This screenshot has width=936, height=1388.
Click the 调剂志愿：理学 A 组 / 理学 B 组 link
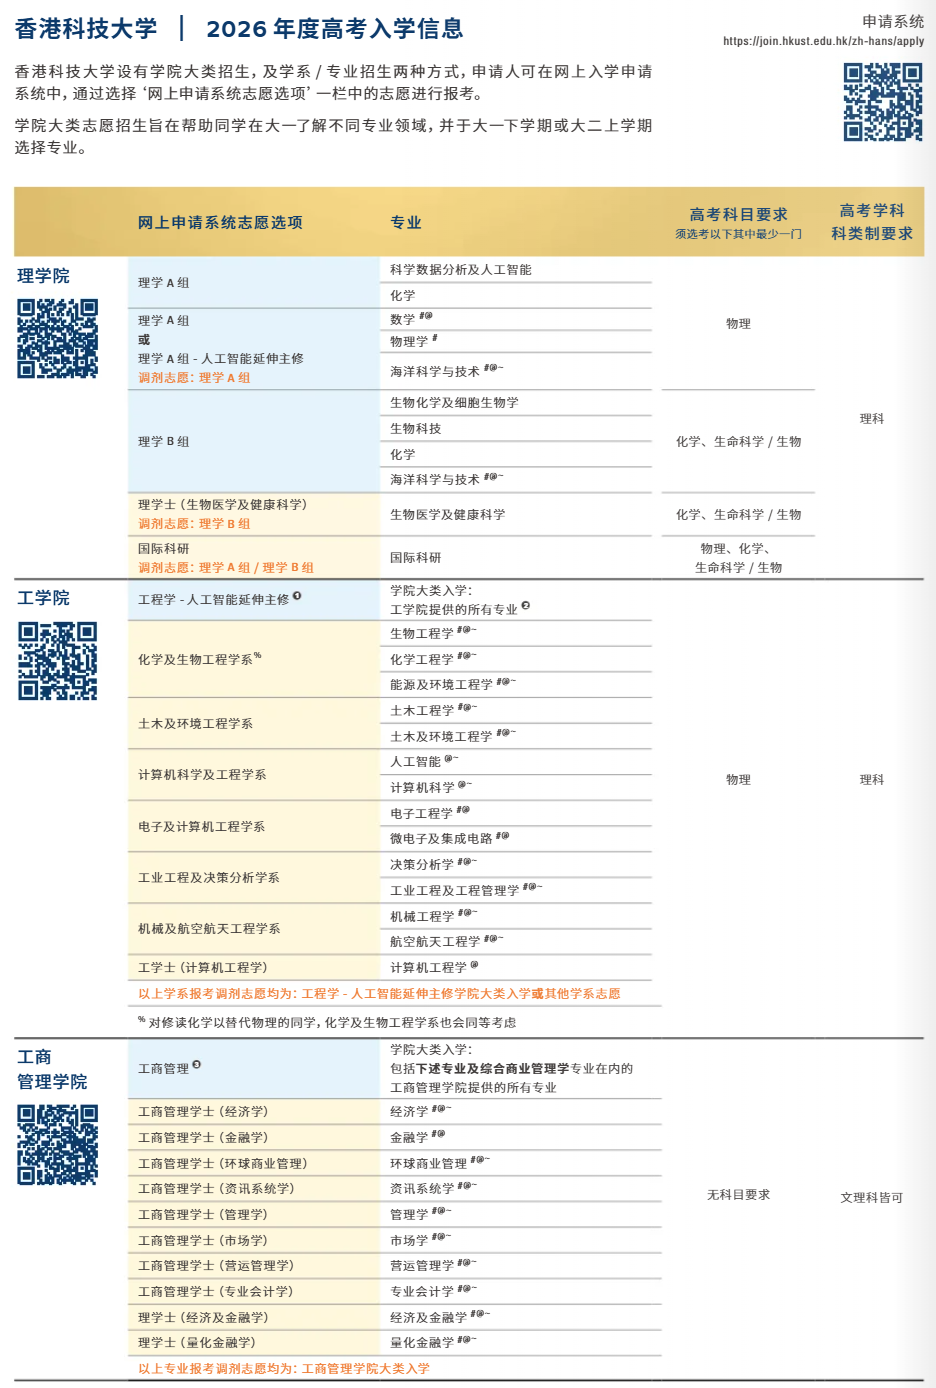click(x=224, y=566)
